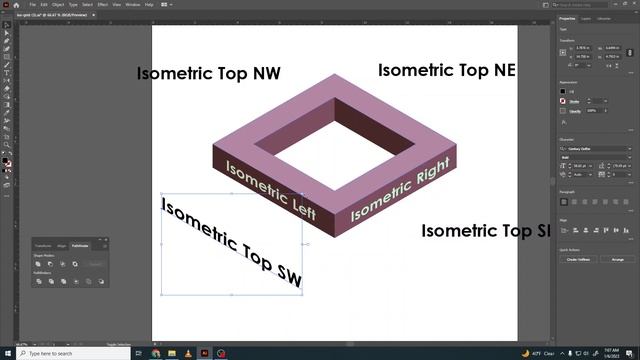Select the Rectangle tool
This screenshot has height=360, width=640.
click(7, 57)
